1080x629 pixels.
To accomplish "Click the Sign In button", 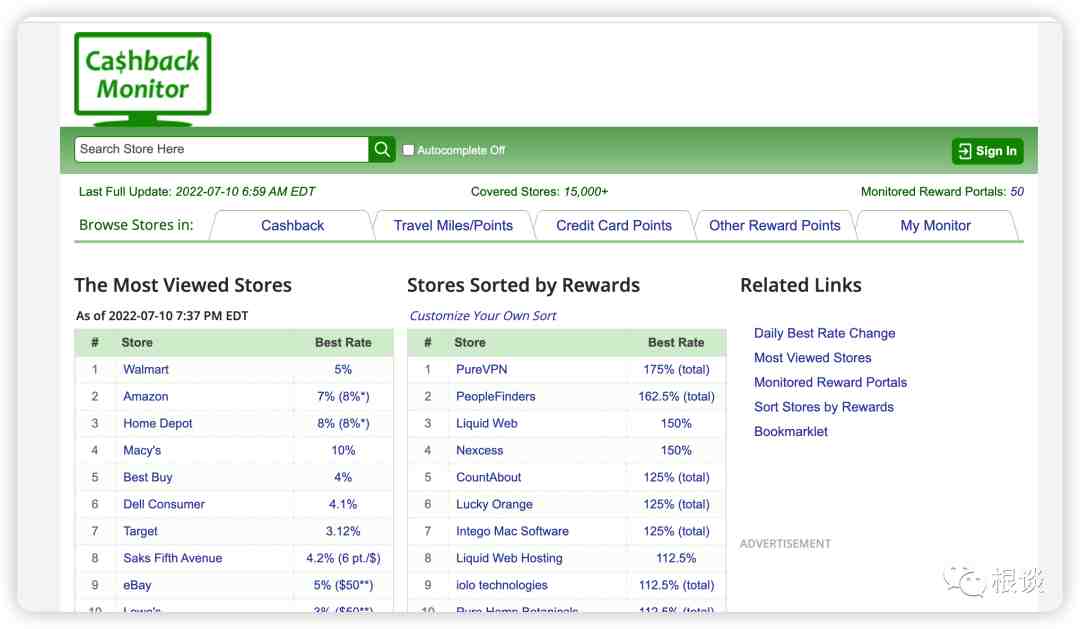I will point(988,151).
